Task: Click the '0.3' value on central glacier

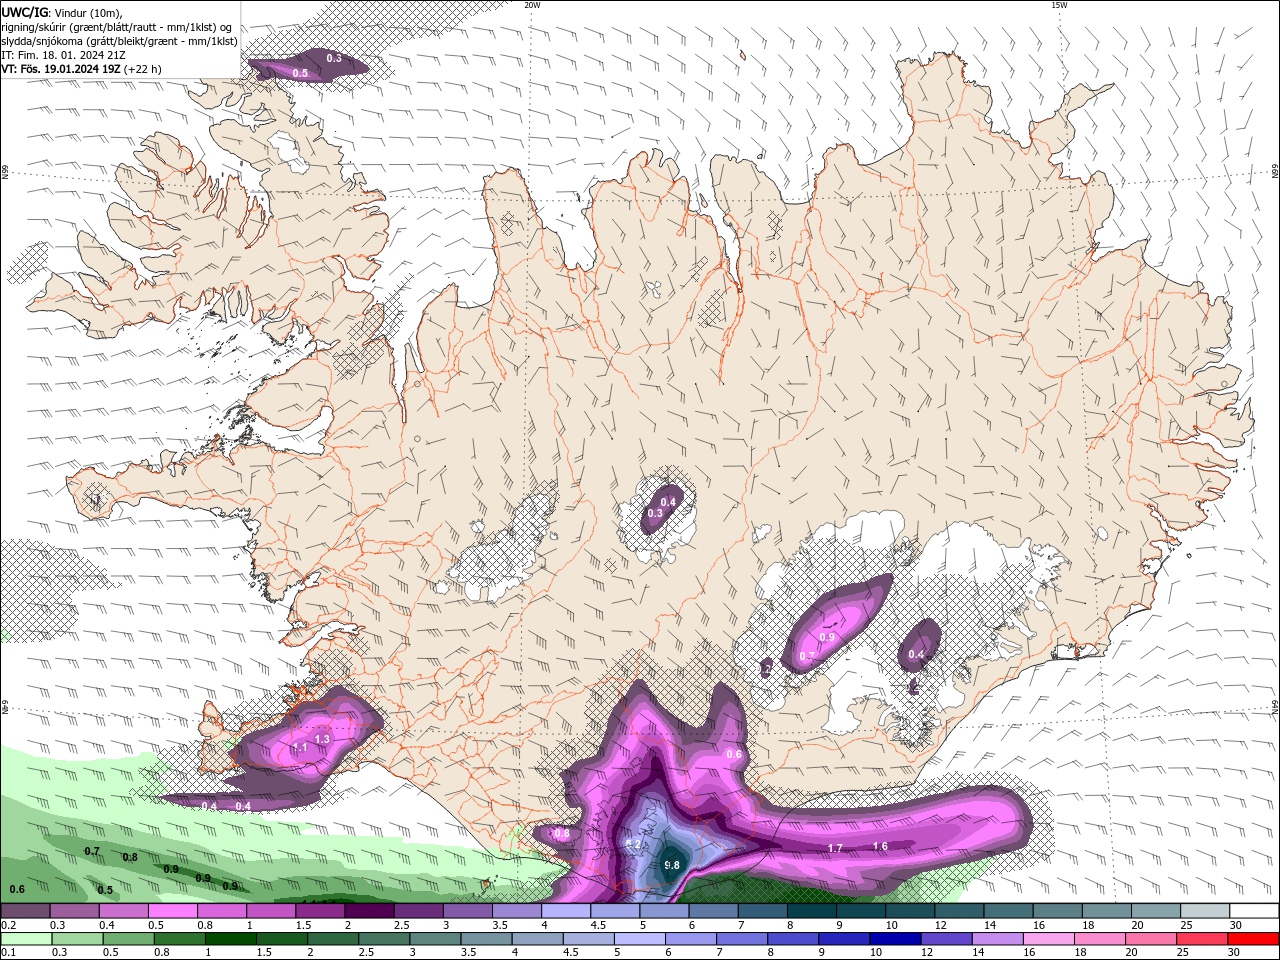Action: click(x=655, y=513)
